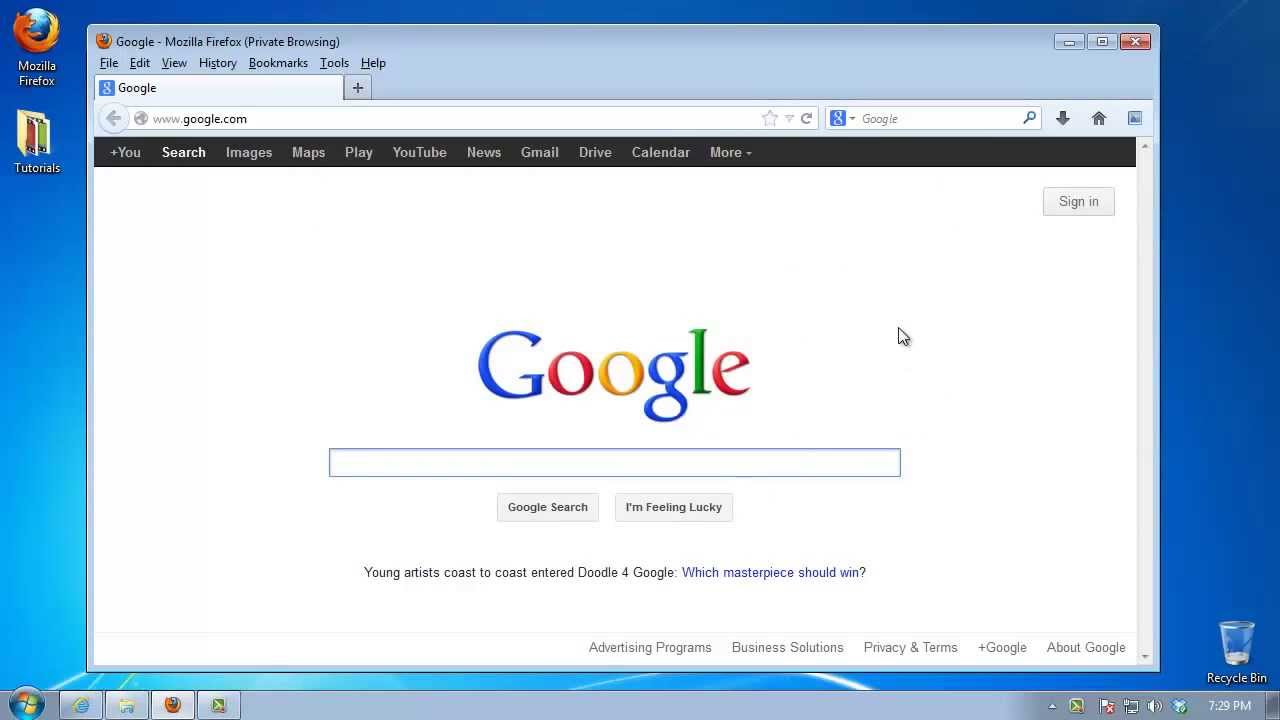The height and width of the screenshot is (720, 1280).
Task: Click the toolbar Google search field
Action: (x=938, y=118)
